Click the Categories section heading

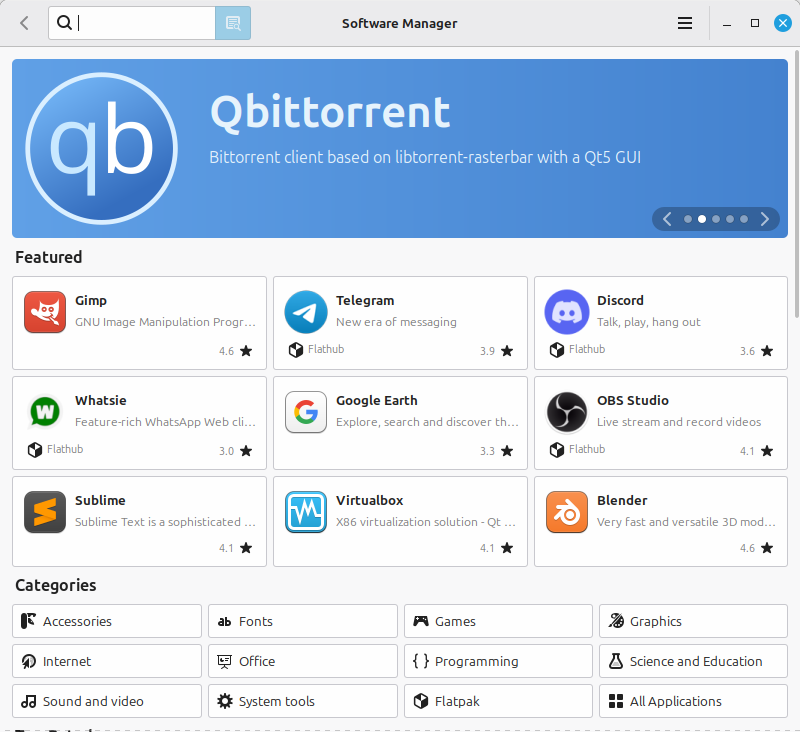pyautogui.click(x=56, y=585)
